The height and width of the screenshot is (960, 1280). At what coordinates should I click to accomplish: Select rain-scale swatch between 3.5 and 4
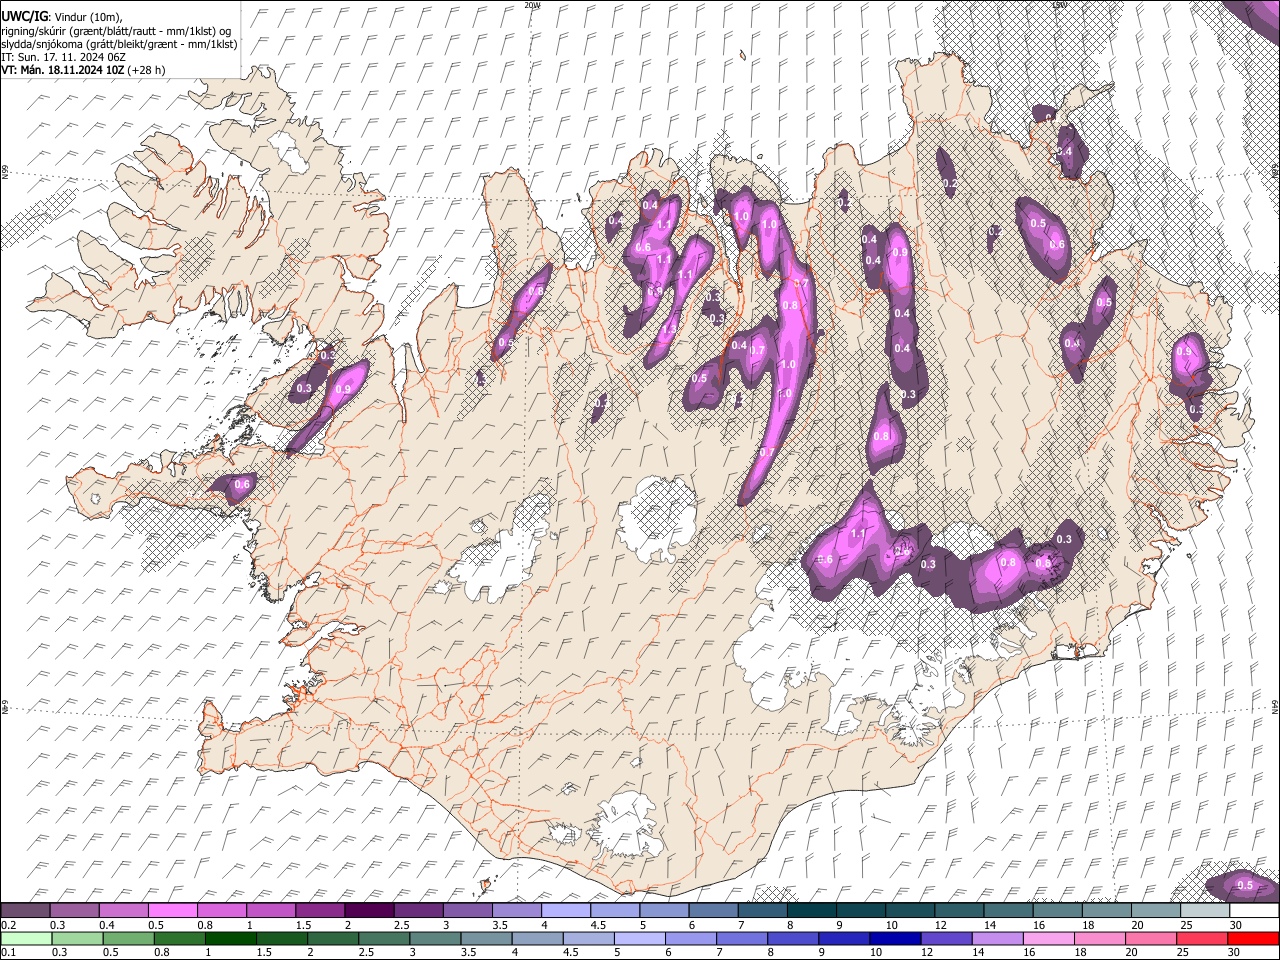487,938
